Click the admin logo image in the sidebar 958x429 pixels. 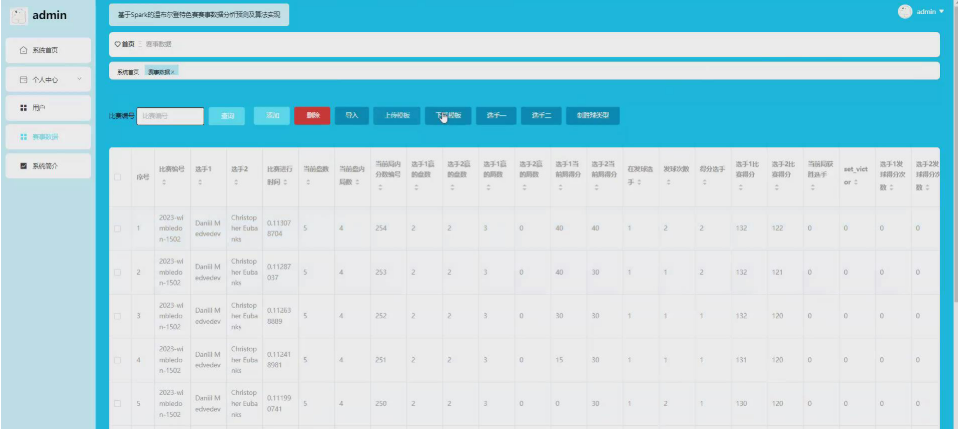pyautogui.click(x=18, y=16)
